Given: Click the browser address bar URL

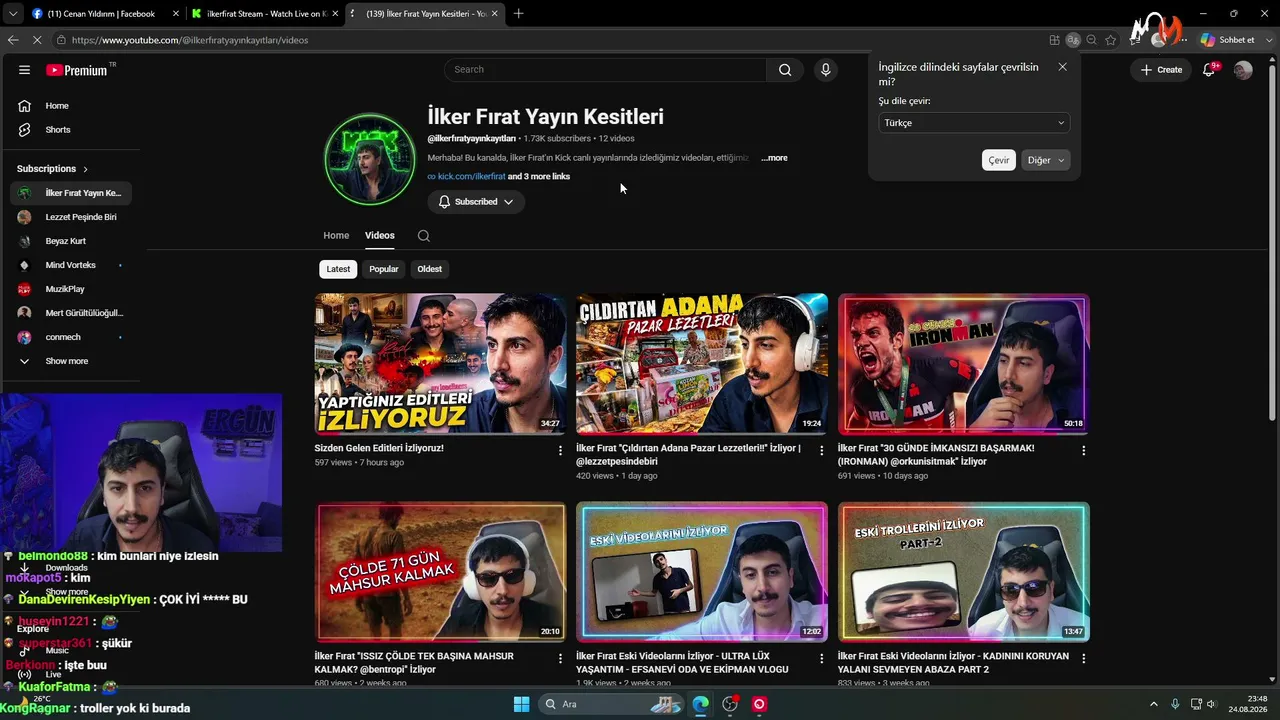Looking at the screenshot, I should (190, 40).
